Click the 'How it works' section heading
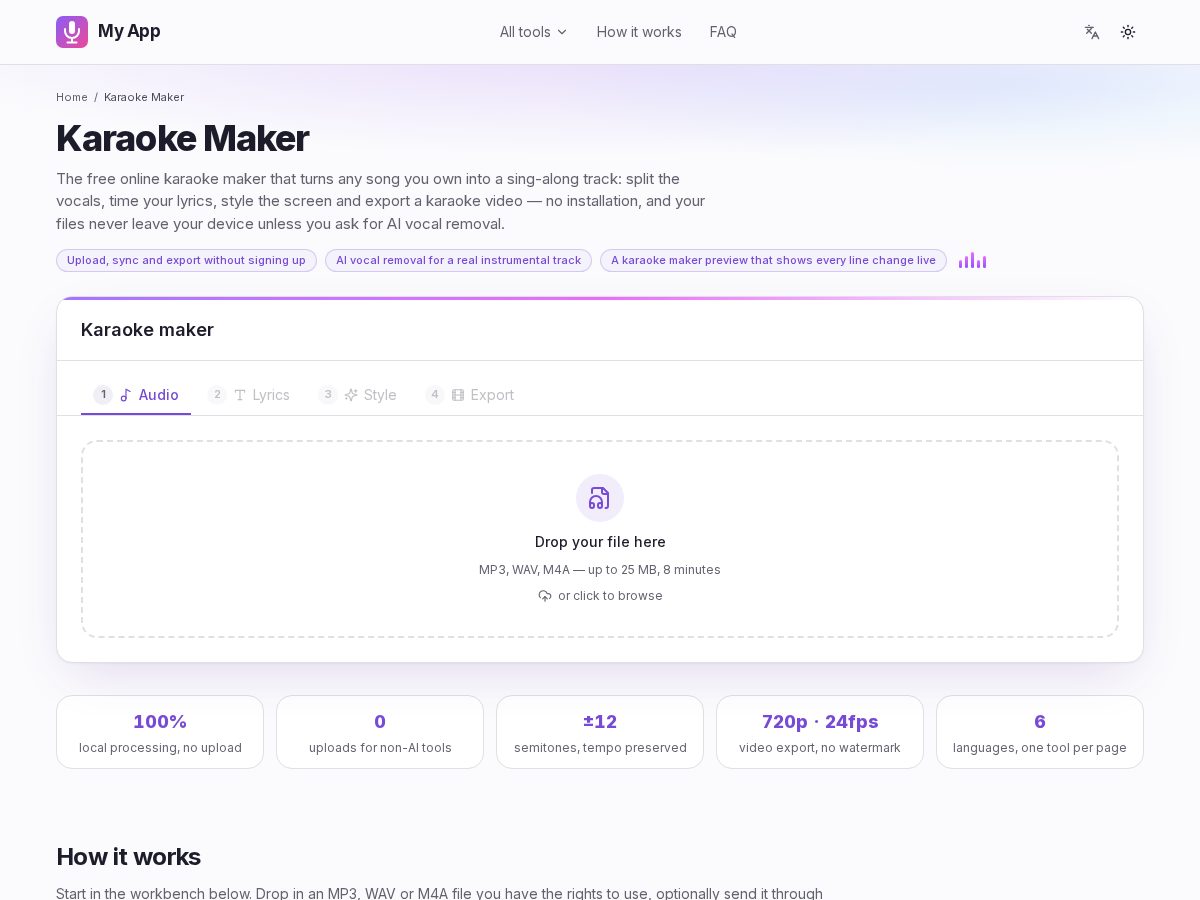This screenshot has height=900, width=1200. pos(128,857)
